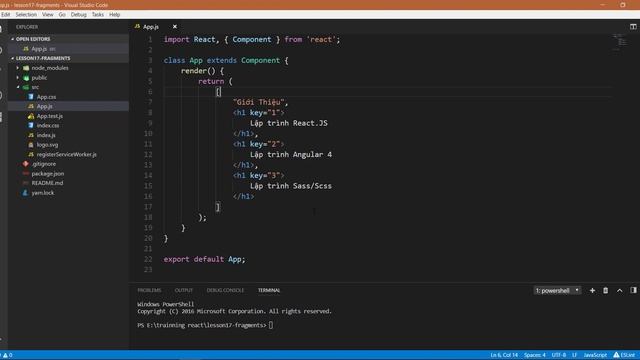Change the LF line ending setting
The width and height of the screenshot is (640, 360).
point(574,355)
